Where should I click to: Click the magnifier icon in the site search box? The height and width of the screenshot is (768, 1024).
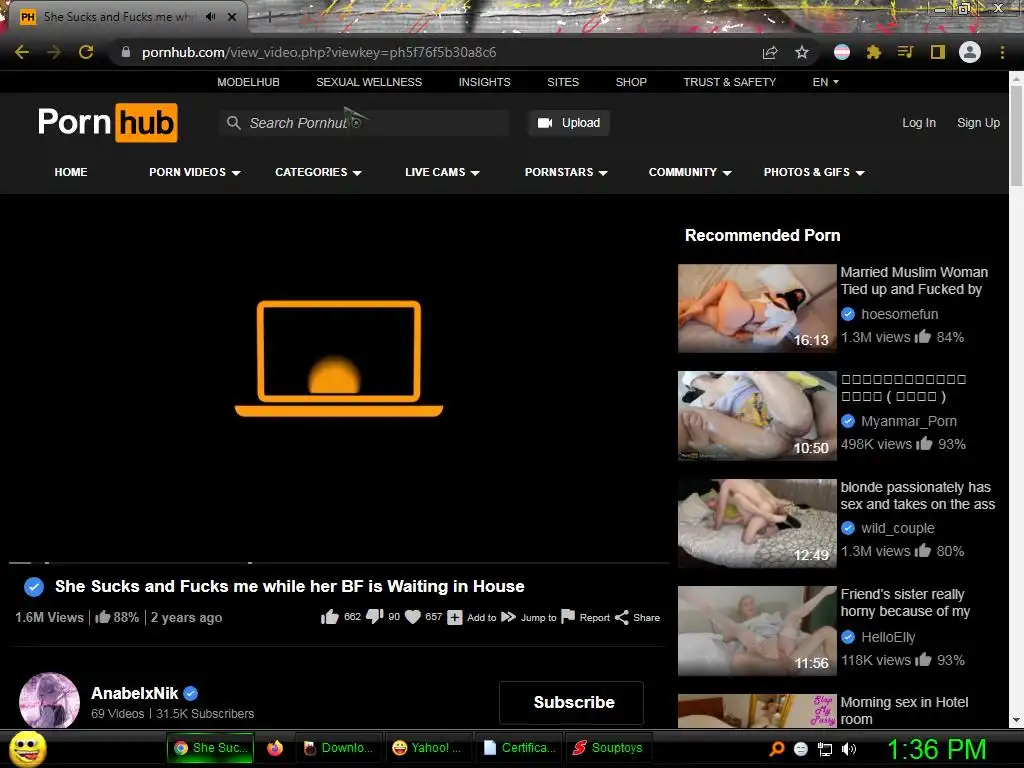(x=233, y=123)
